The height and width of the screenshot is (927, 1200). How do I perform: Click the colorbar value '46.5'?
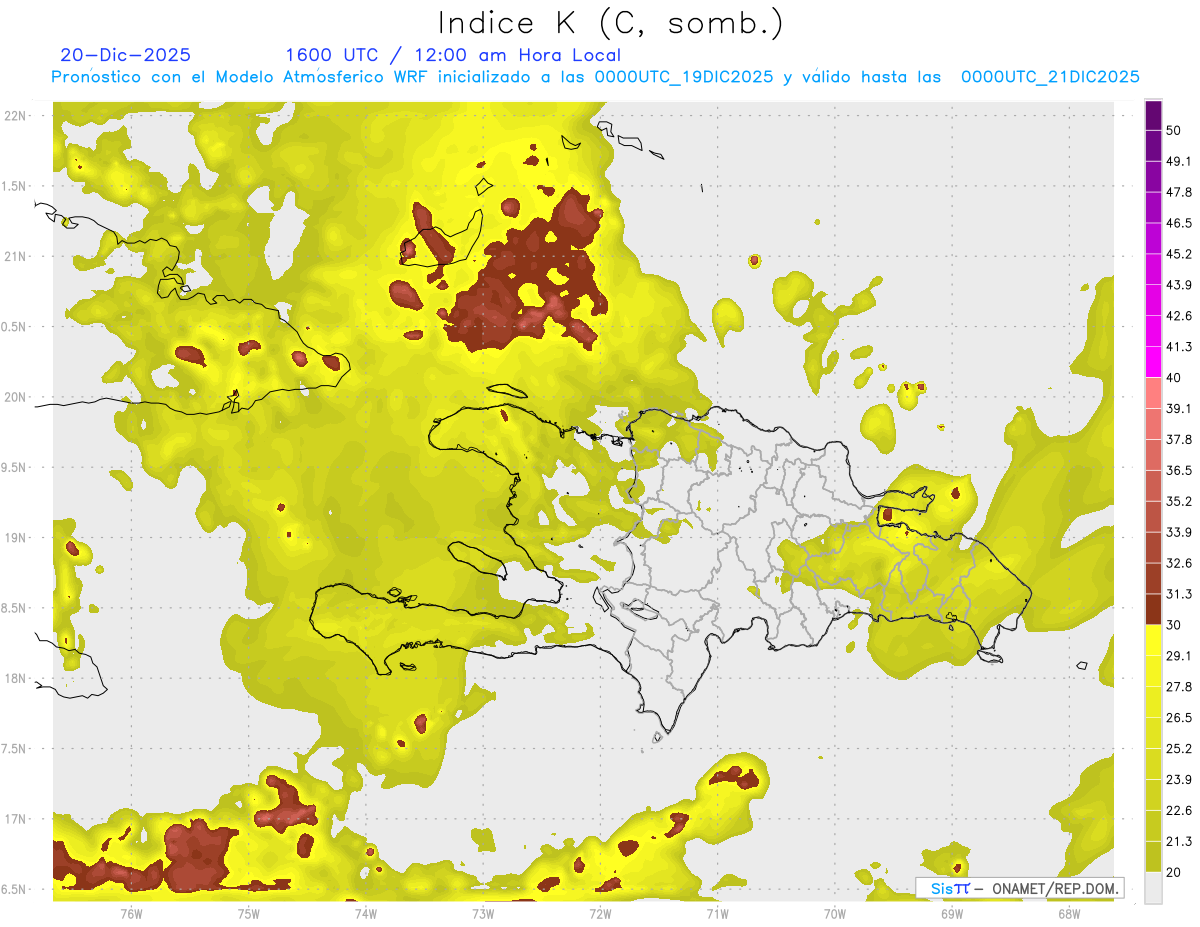pyautogui.click(x=1179, y=223)
